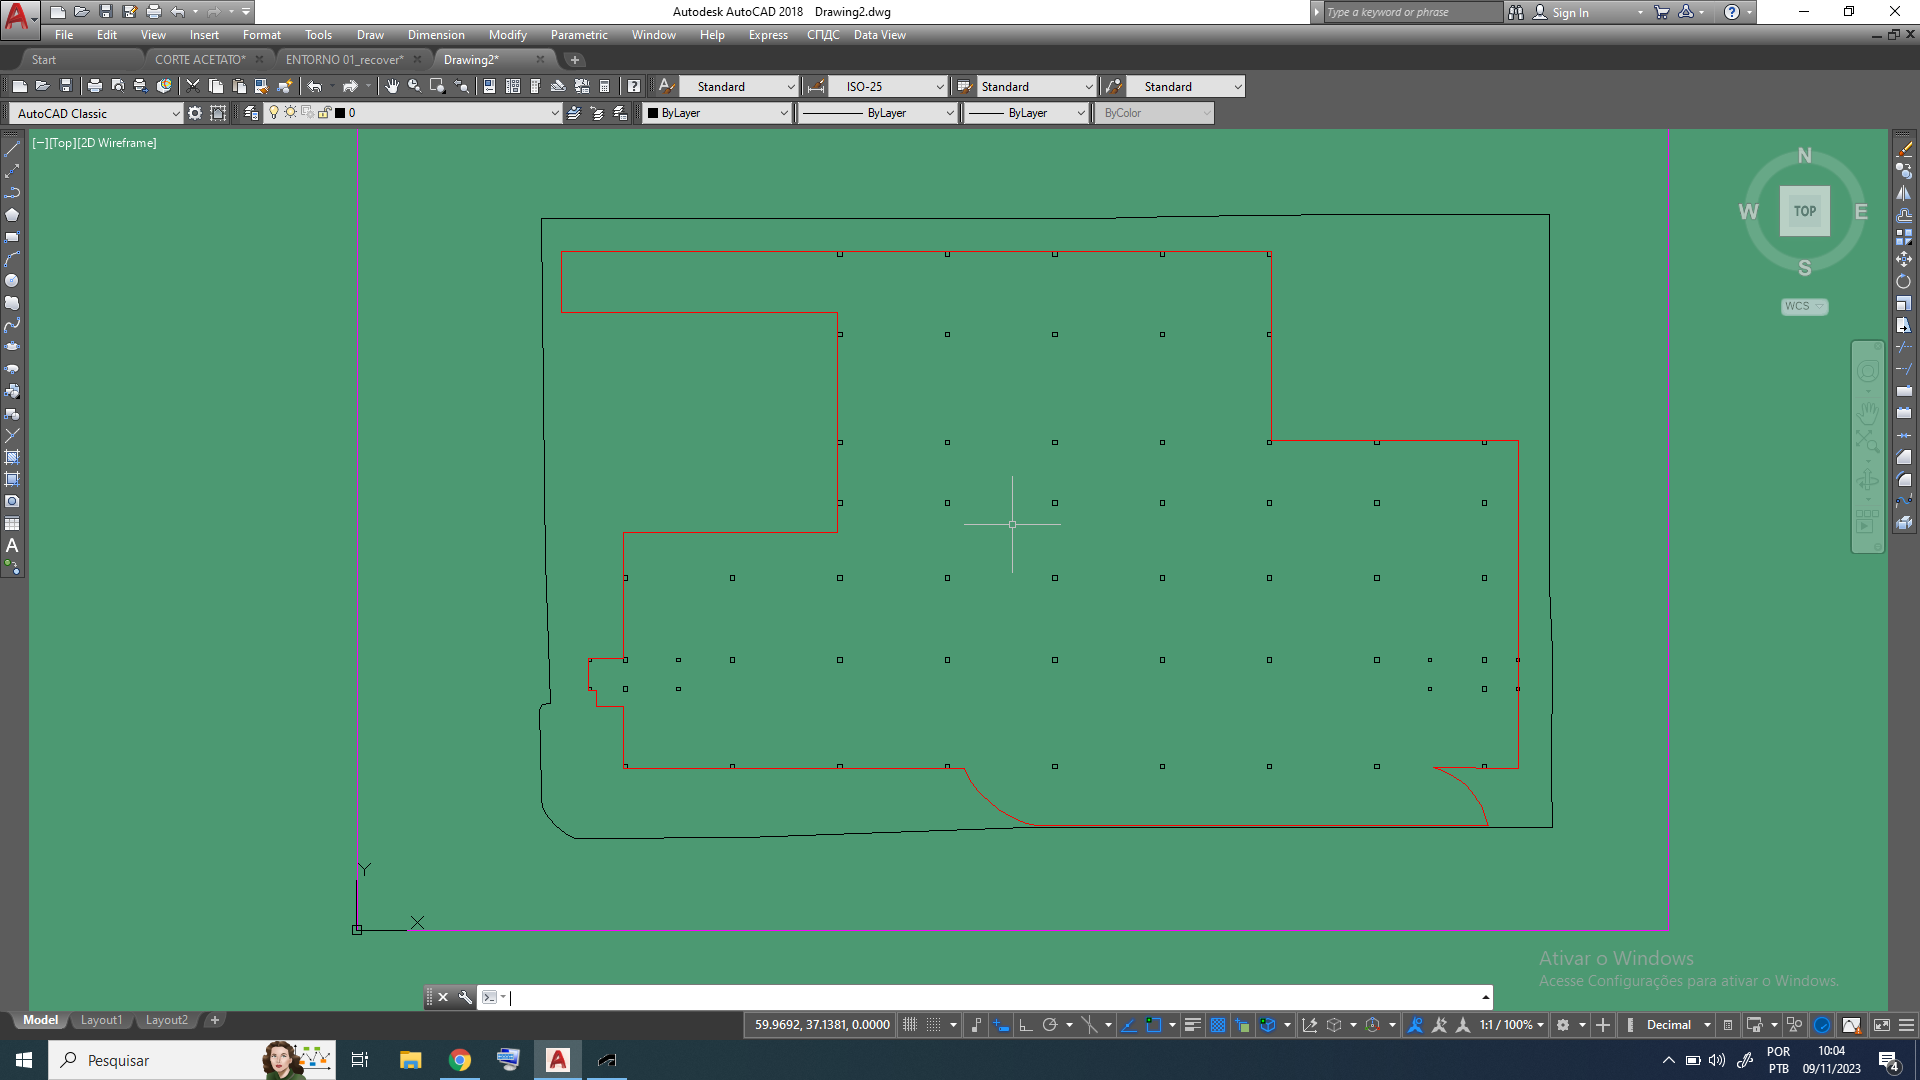Screen dimensions: 1920x1080
Task: Open Layer Properties Manager icon
Action: [251, 113]
